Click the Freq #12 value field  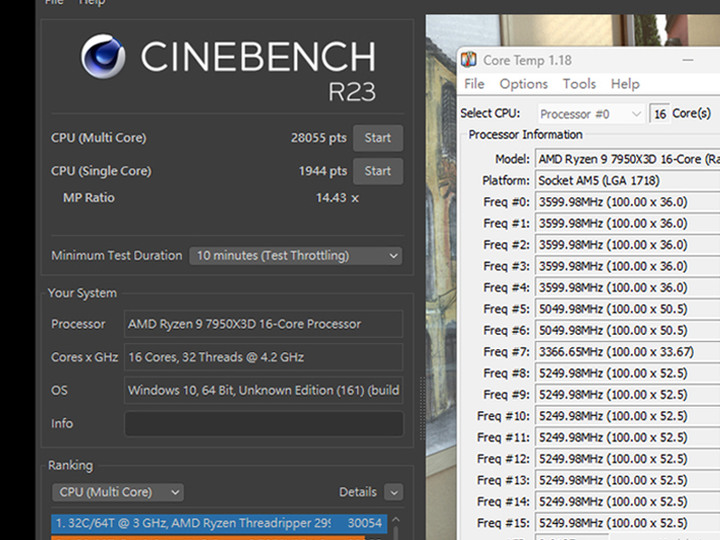[627, 459]
